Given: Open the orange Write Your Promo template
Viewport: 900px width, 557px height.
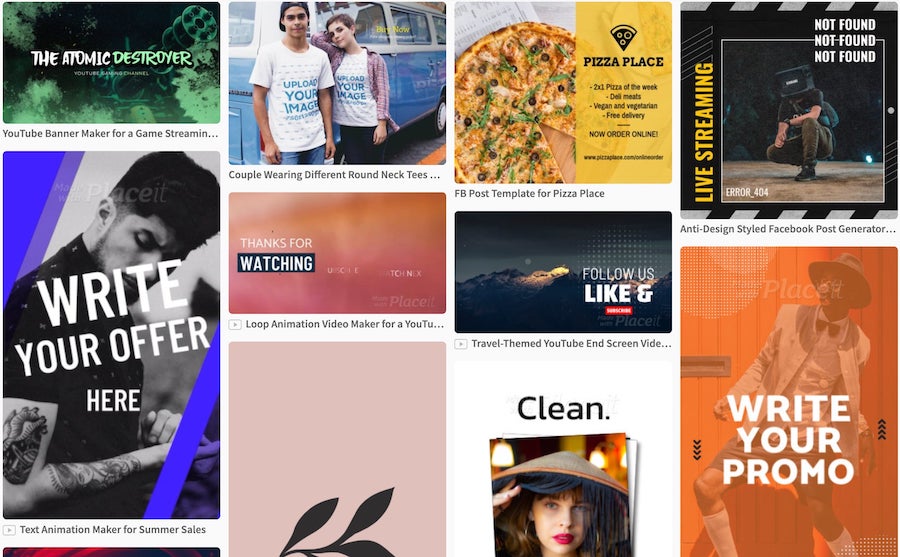Looking at the screenshot, I should tap(789, 402).
